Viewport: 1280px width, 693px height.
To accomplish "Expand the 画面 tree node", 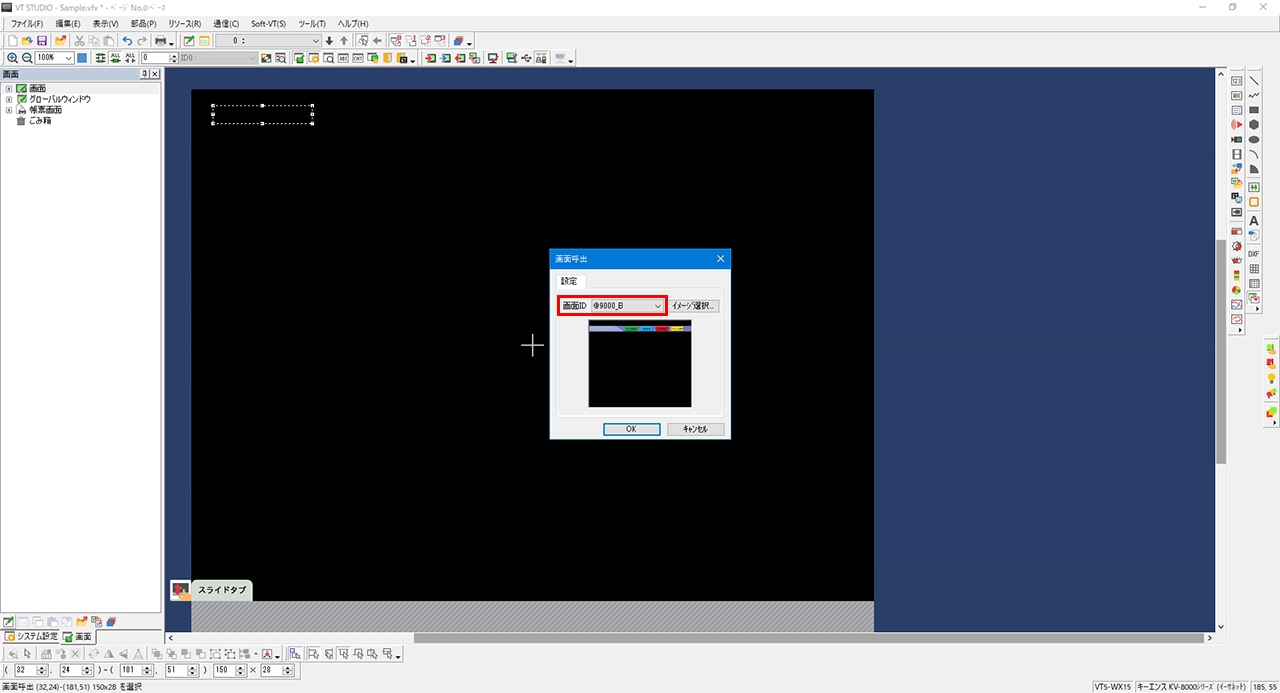I will coord(9,89).
